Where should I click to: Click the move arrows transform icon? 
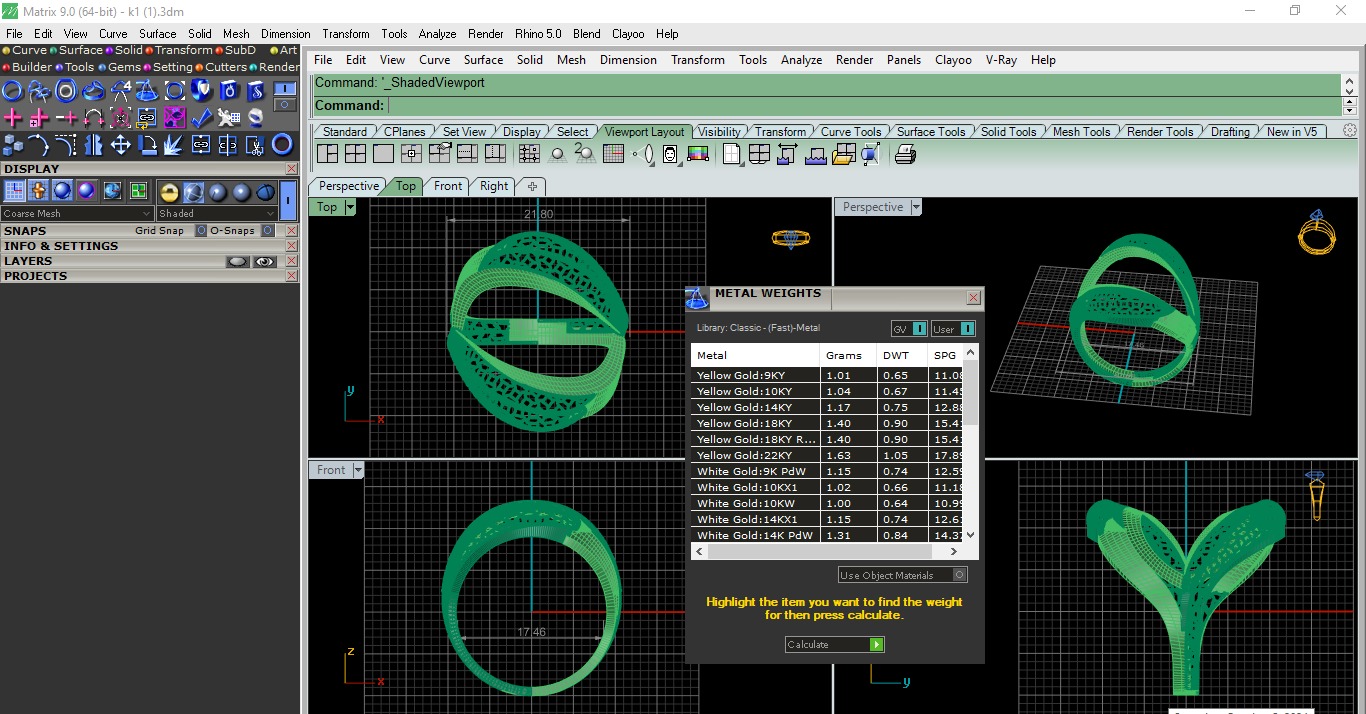coord(120,145)
